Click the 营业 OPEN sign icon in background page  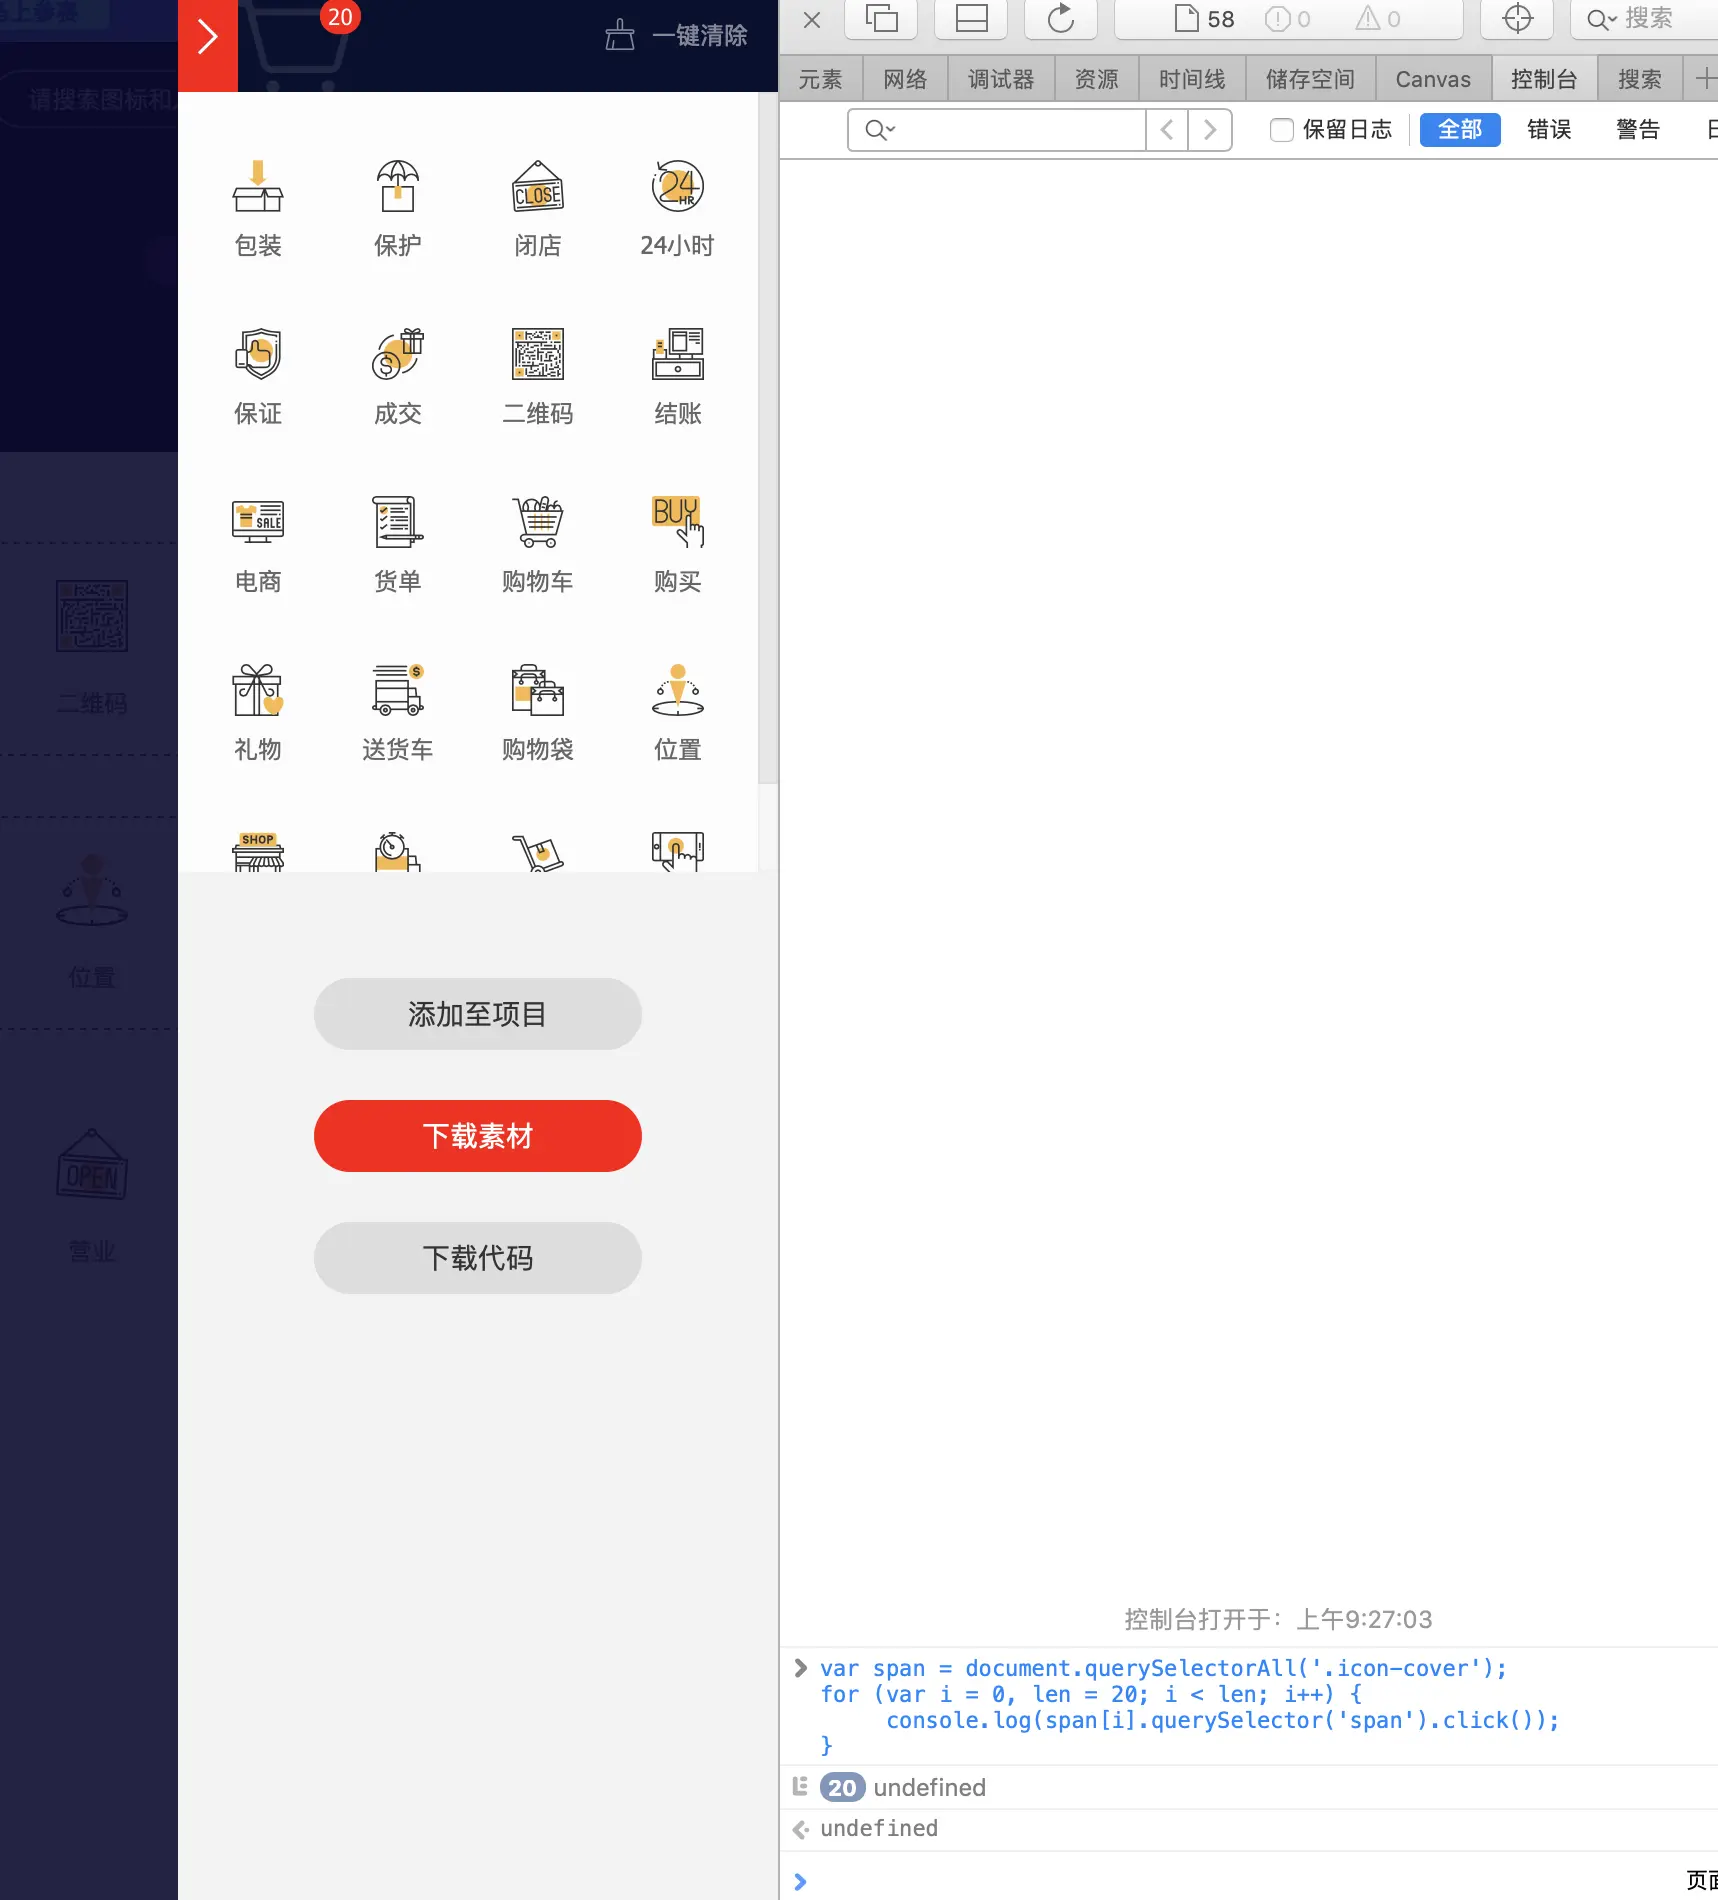click(x=92, y=1165)
